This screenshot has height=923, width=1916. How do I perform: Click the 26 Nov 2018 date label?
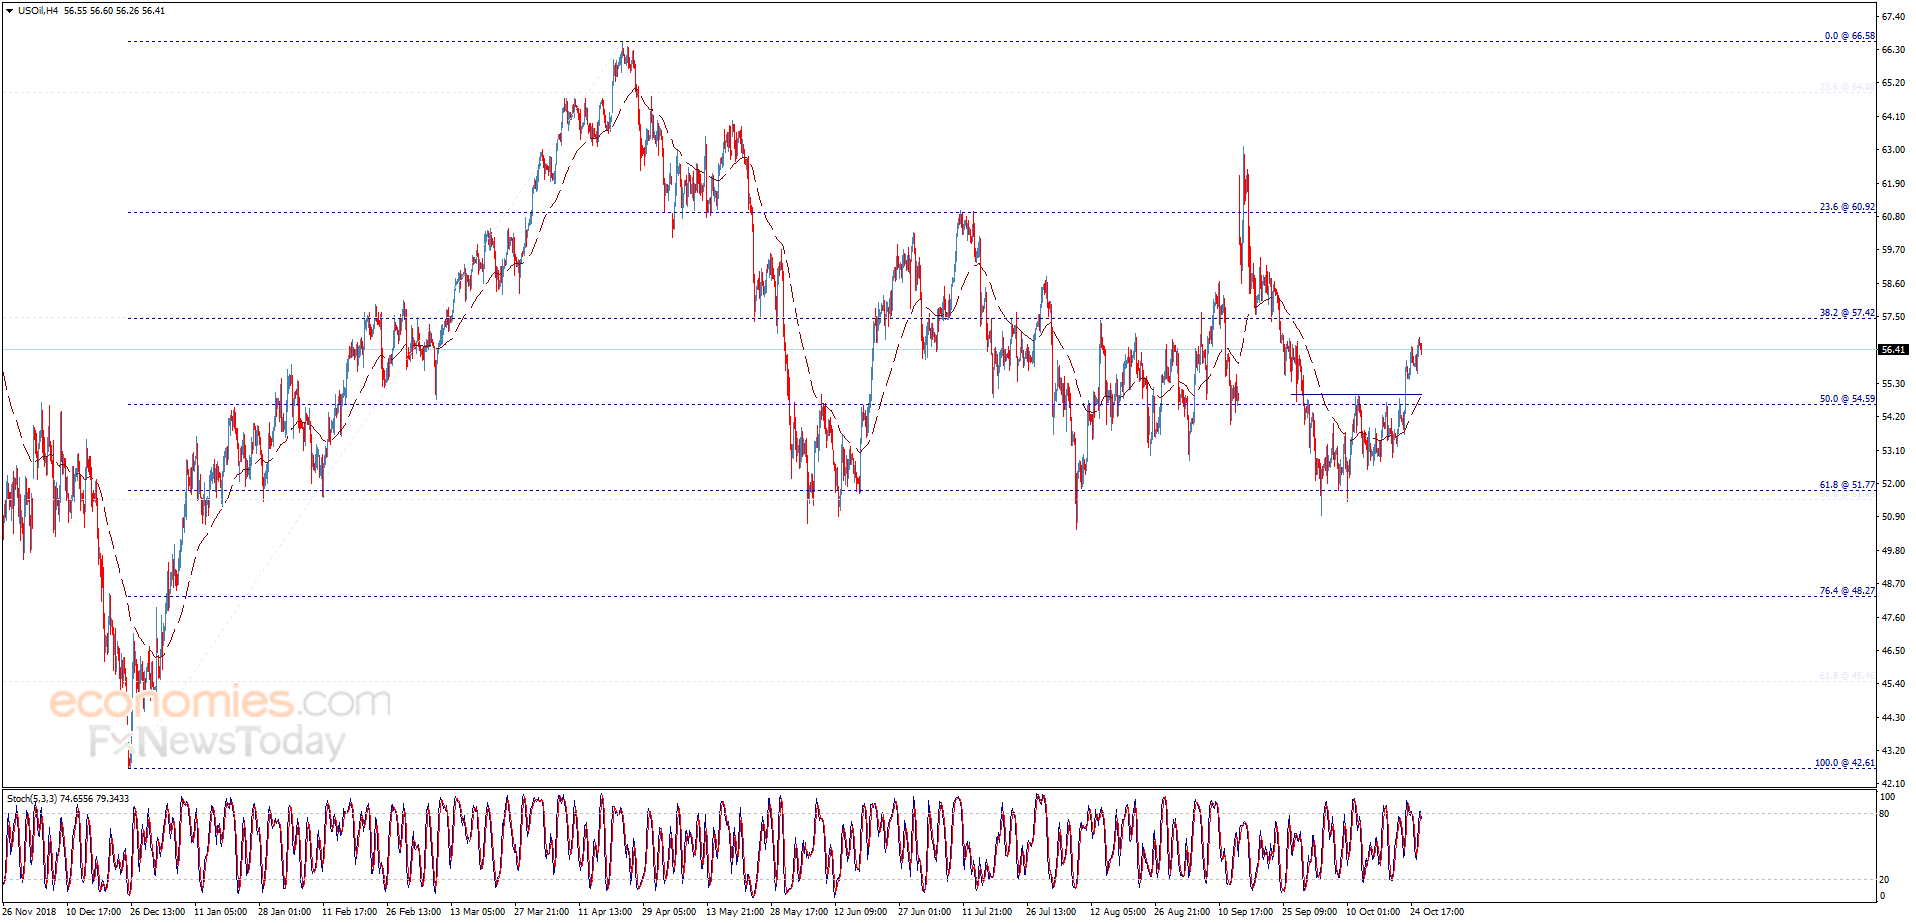click(x=30, y=912)
